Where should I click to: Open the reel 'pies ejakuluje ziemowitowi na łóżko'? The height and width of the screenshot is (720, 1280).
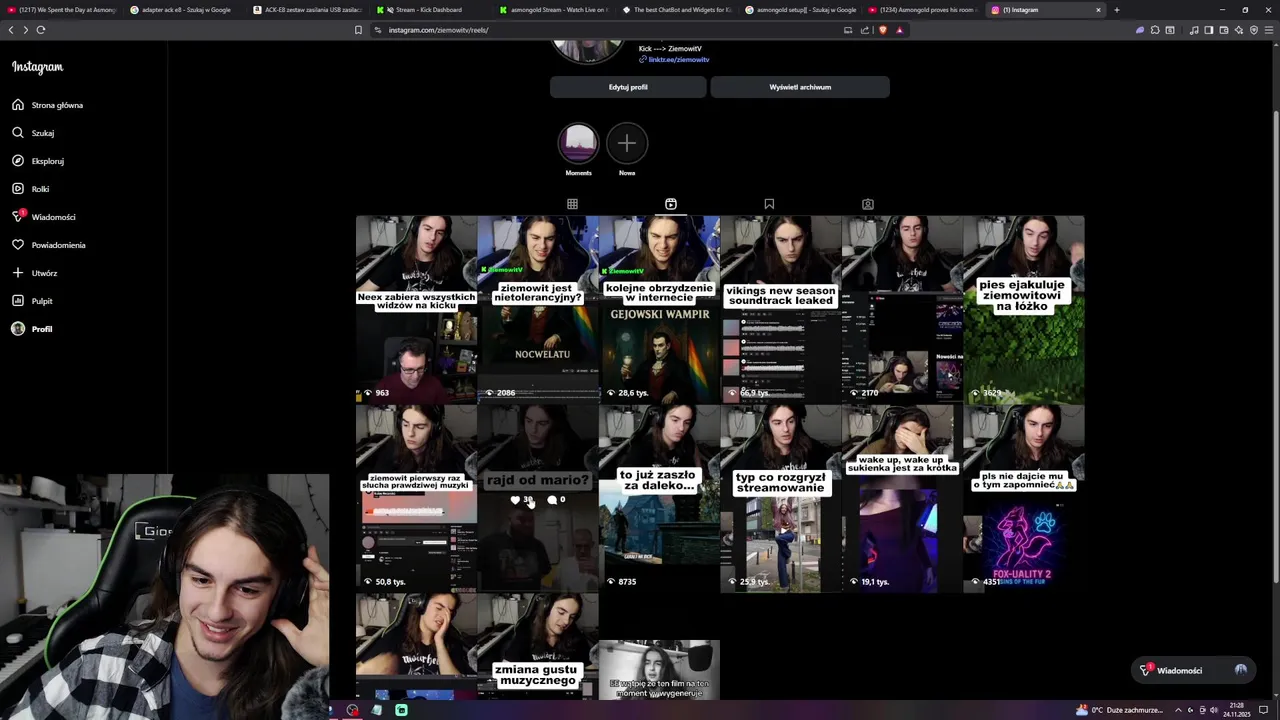pos(1023,309)
